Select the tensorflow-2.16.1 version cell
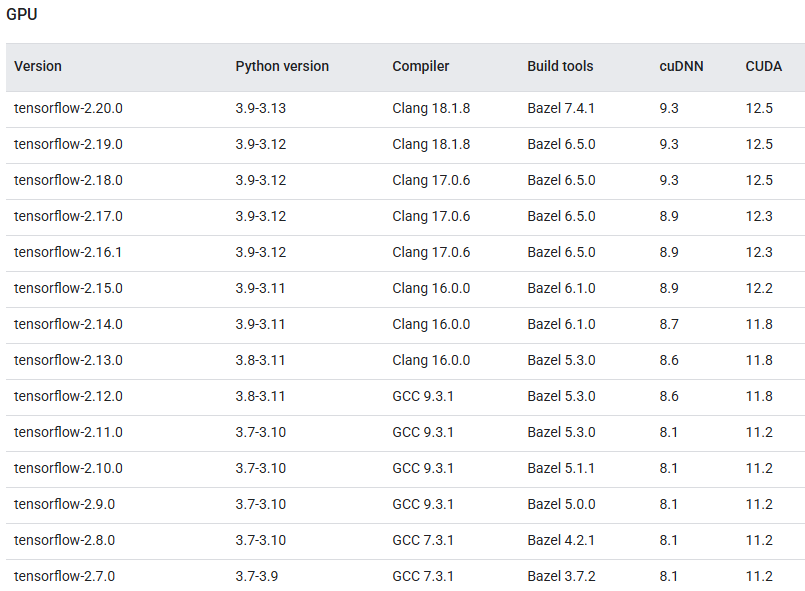The height and width of the screenshot is (591, 805). click(x=68, y=252)
